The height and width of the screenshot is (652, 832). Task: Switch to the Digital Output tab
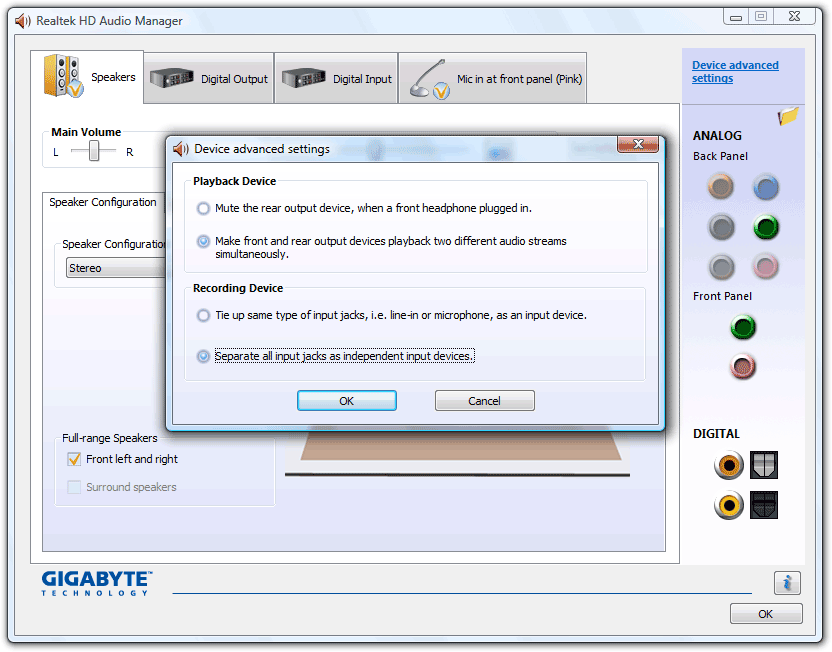[x=209, y=79]
